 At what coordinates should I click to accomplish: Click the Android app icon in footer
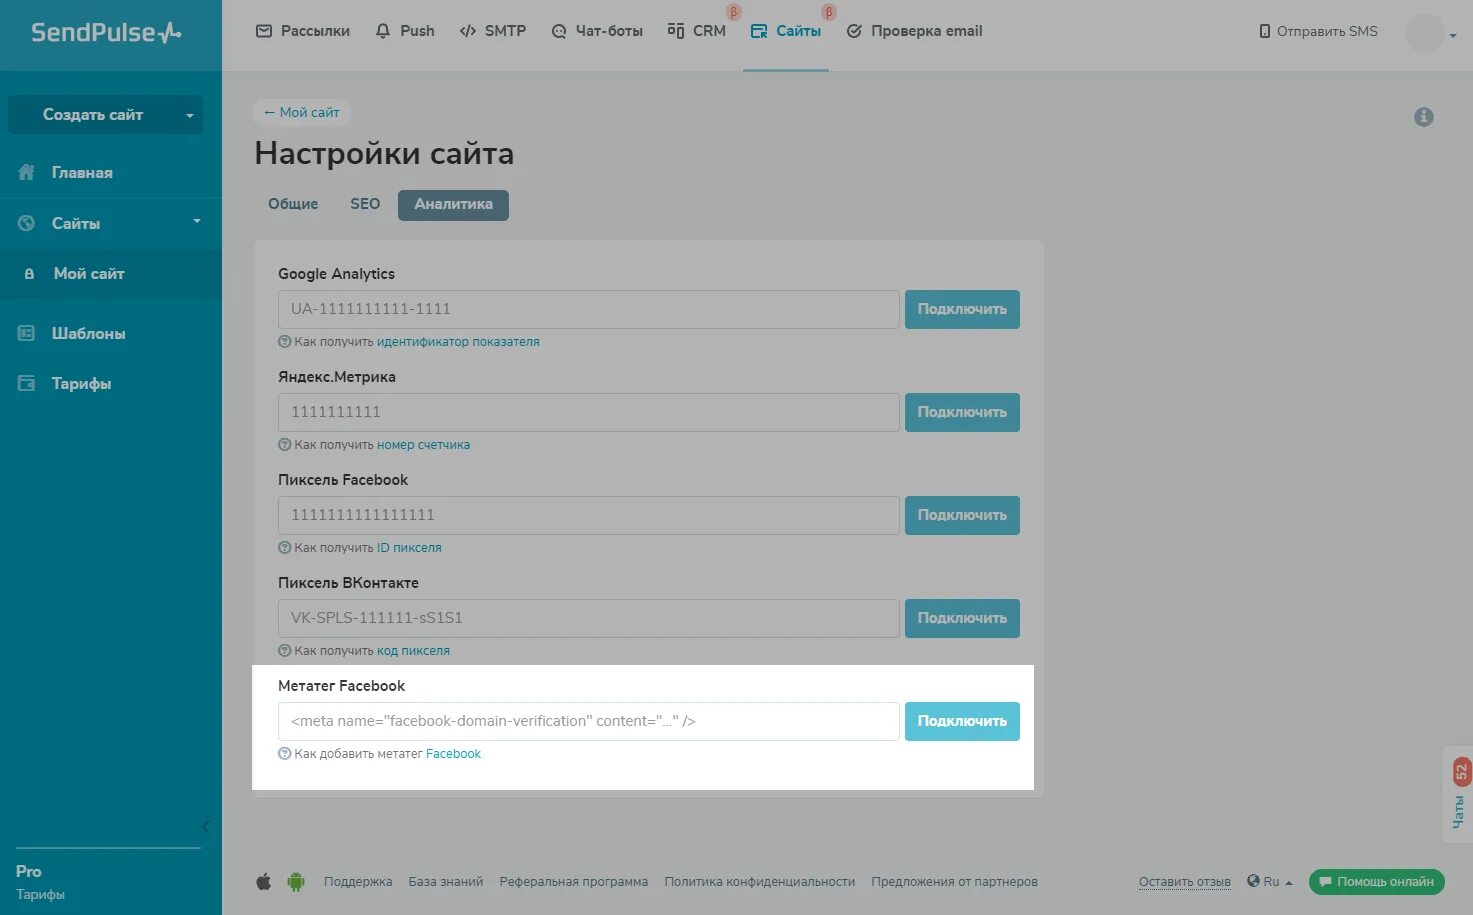[296, 881]
